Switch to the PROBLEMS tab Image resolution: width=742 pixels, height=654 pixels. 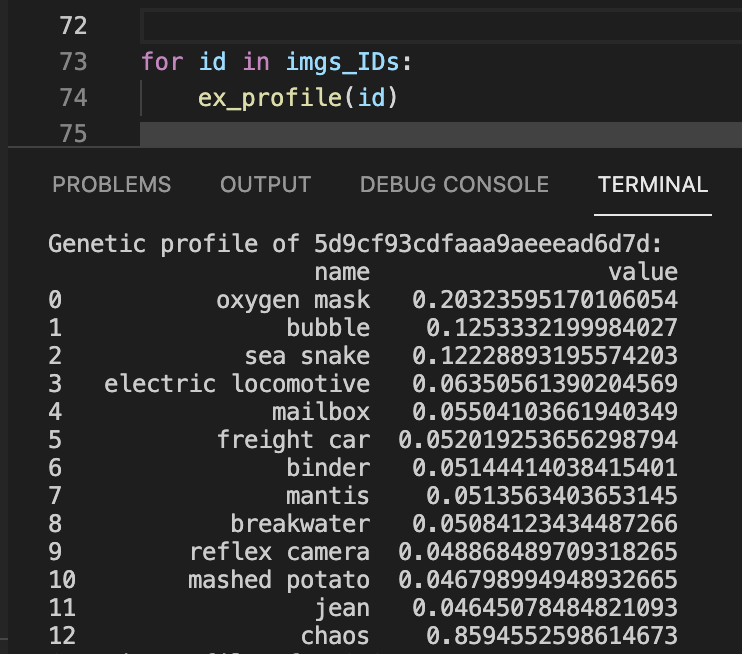pos(112,185)
